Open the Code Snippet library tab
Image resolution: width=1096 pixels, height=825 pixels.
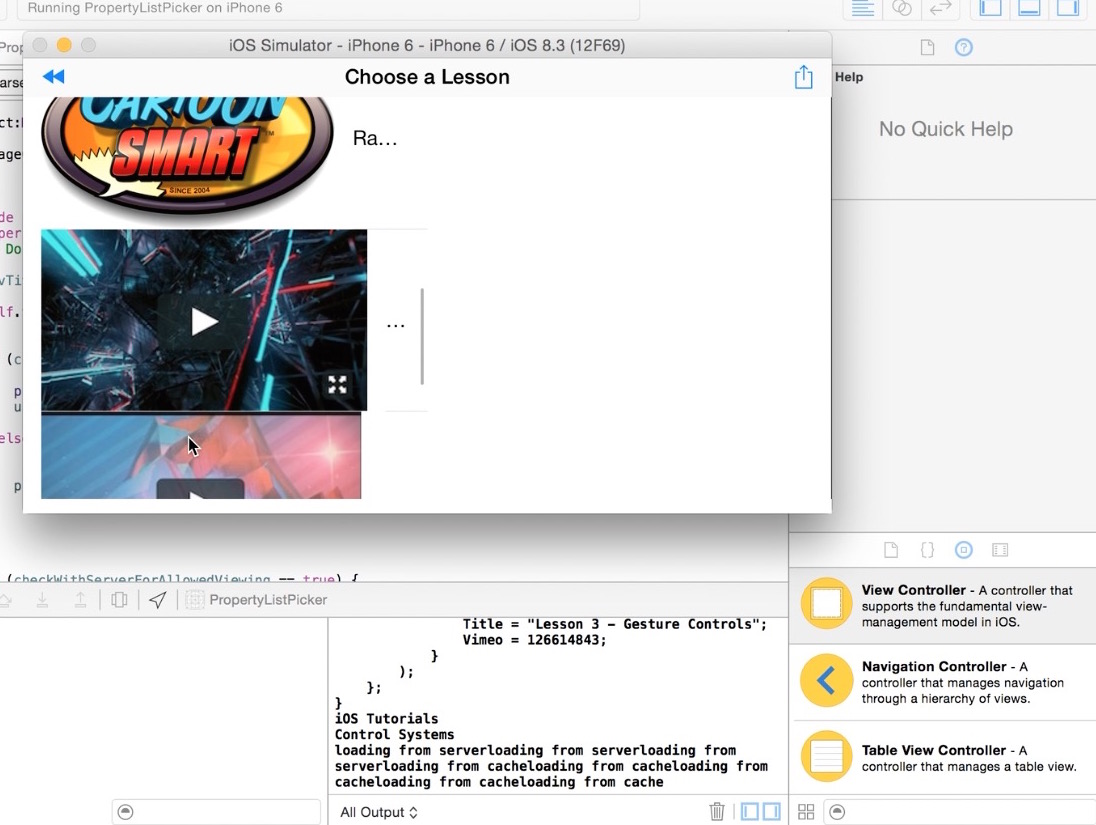coord(927,550)
